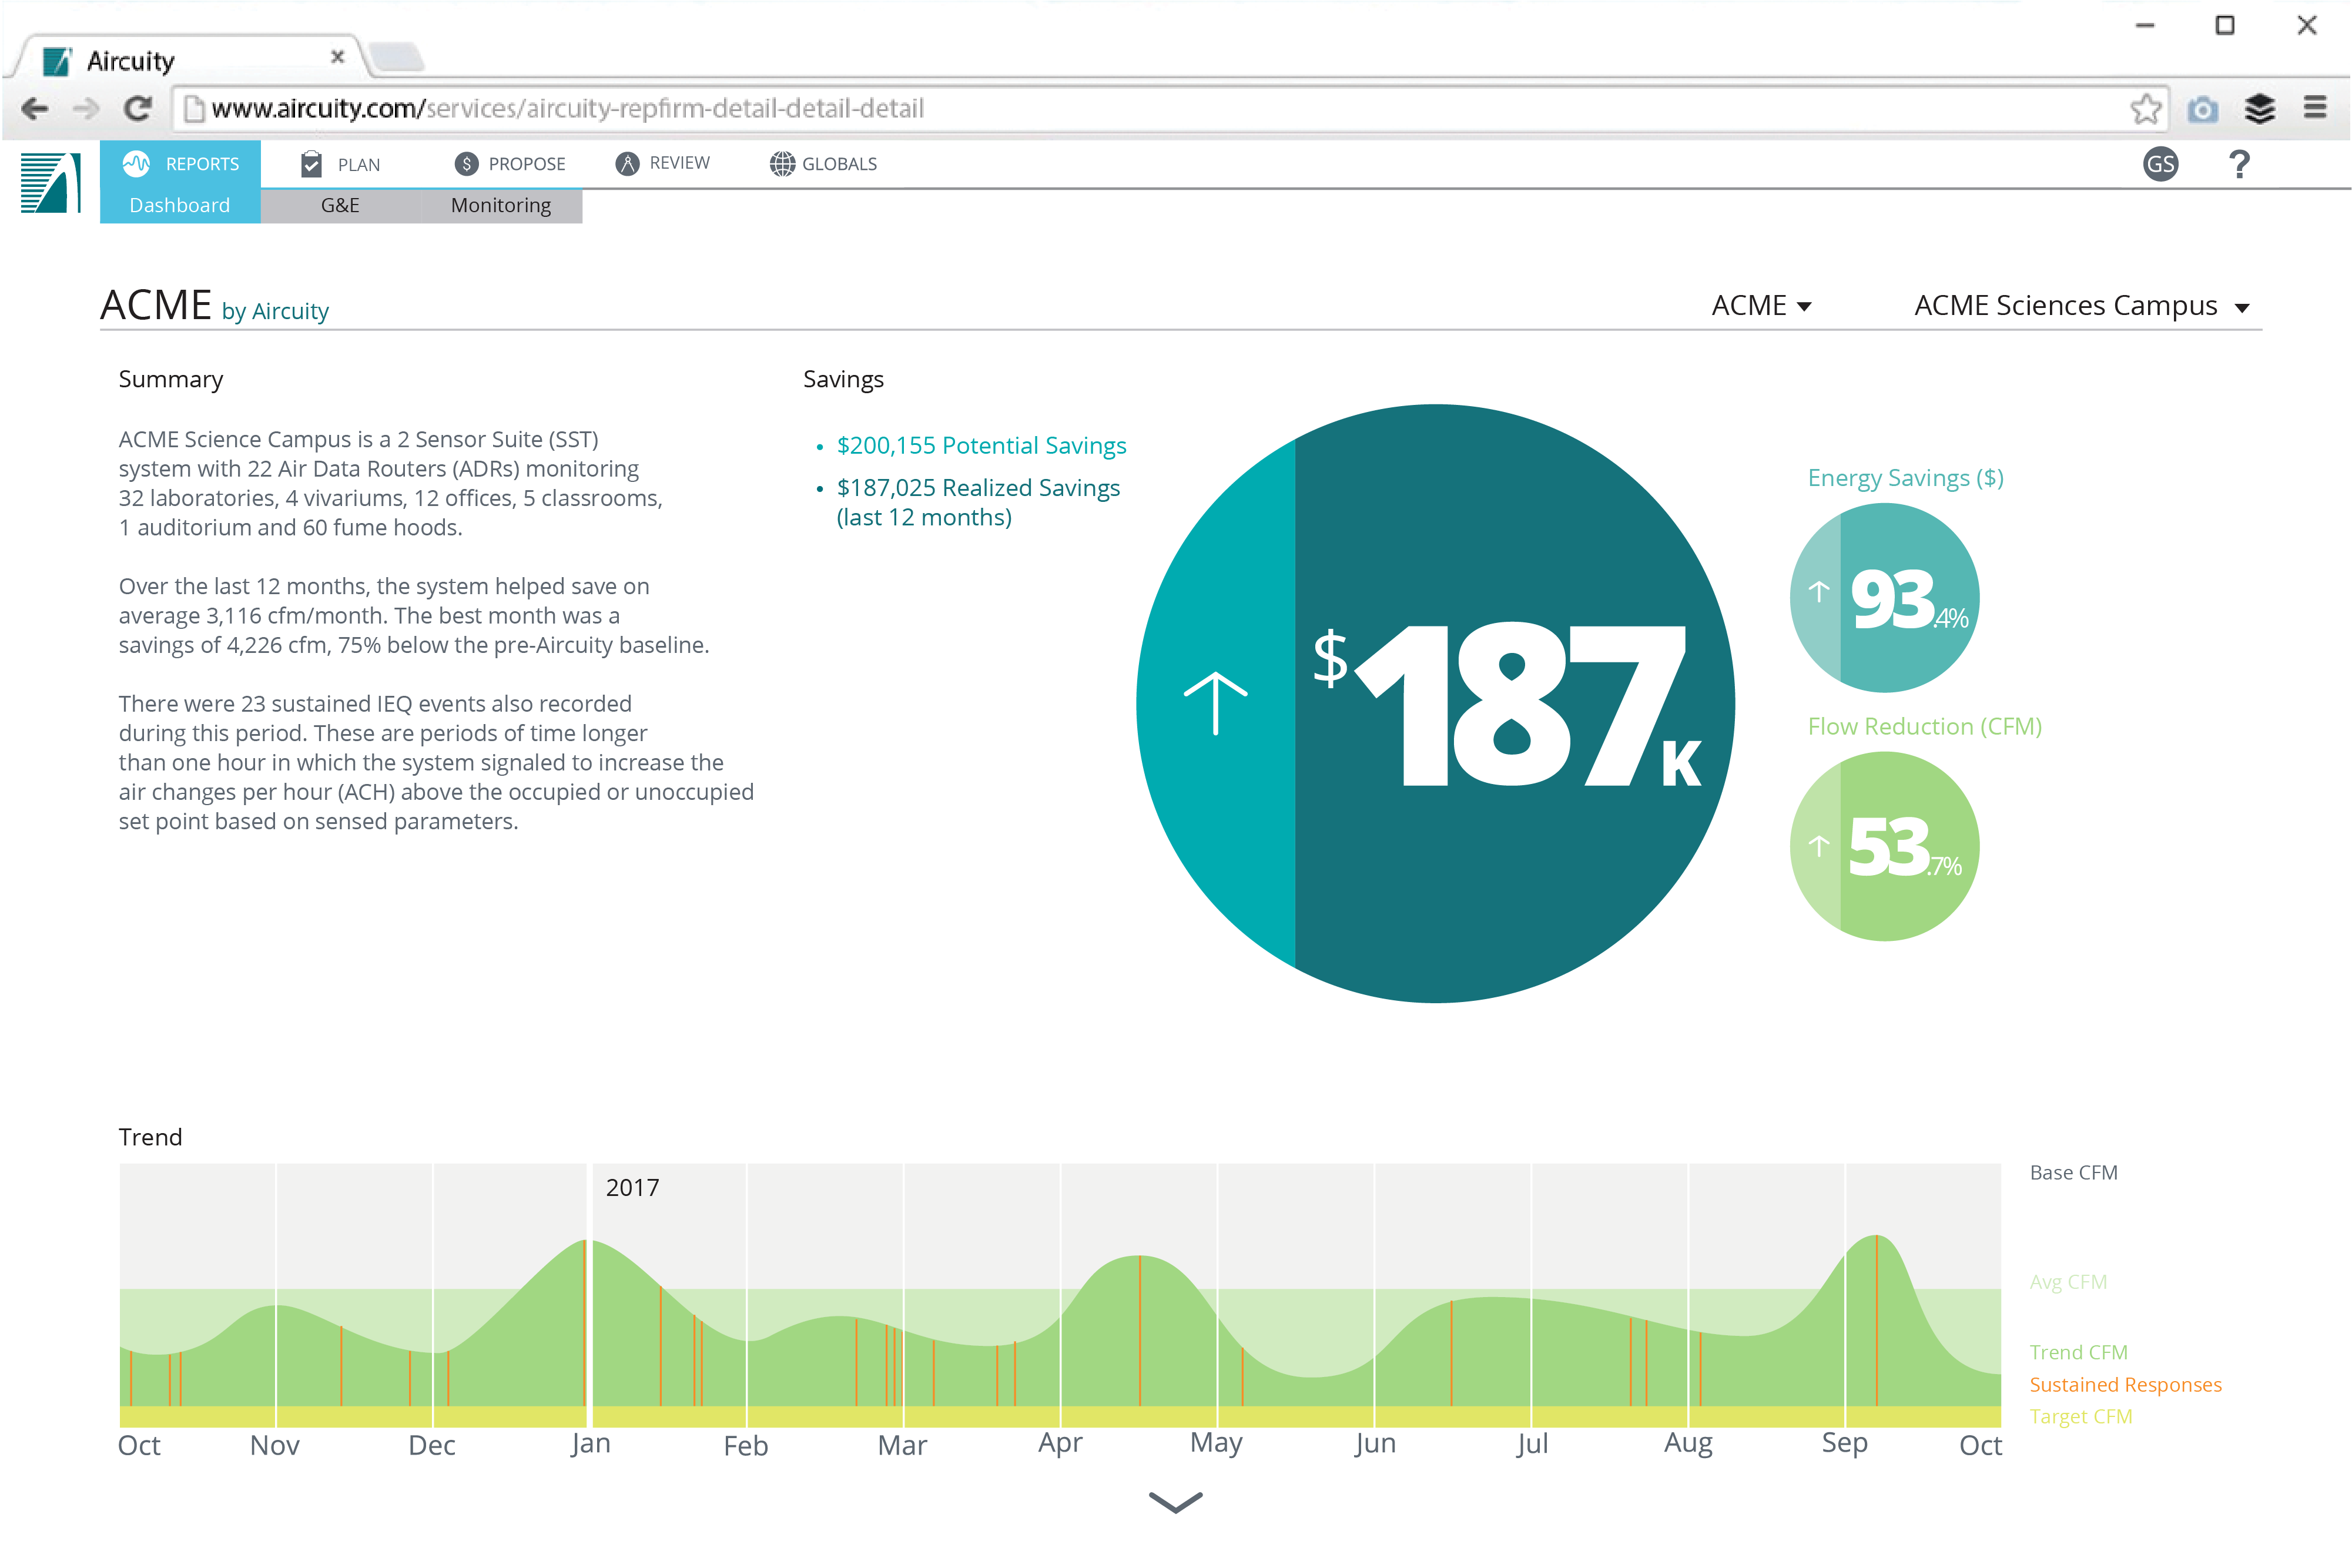The height and width of the screenshot is (1568, 2352).
Task: Click the Summary heading
Action: 171,379
